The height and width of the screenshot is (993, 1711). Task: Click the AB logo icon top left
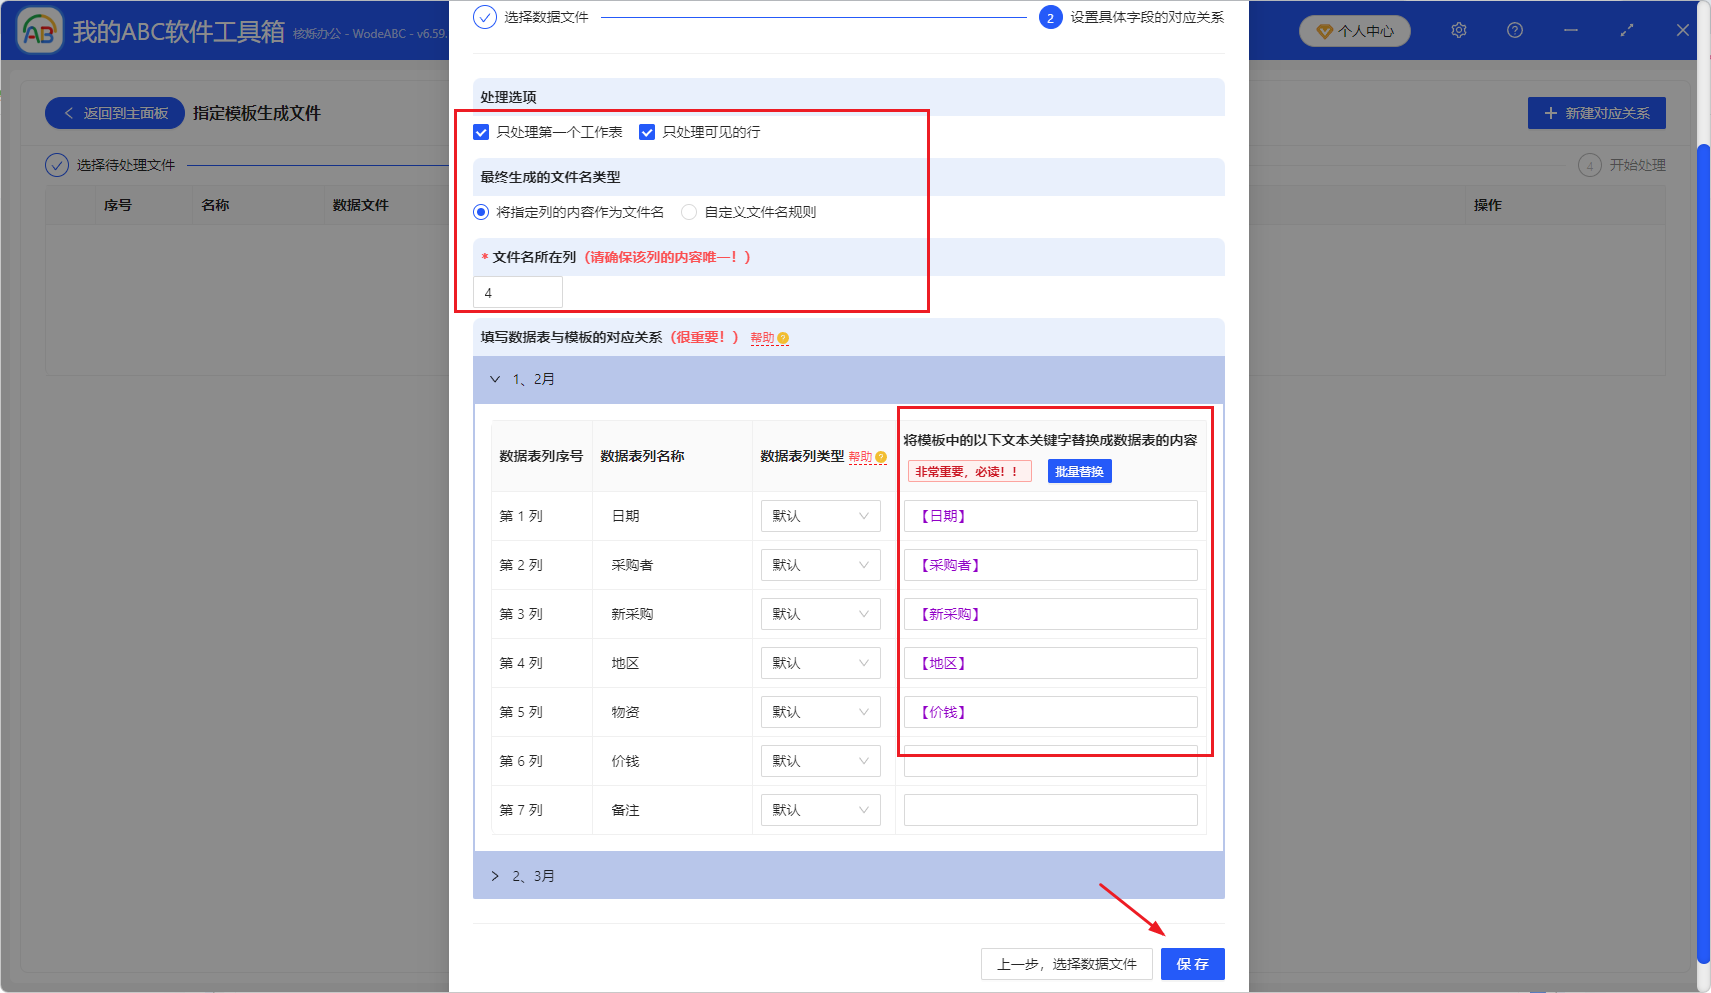[39, 29]
